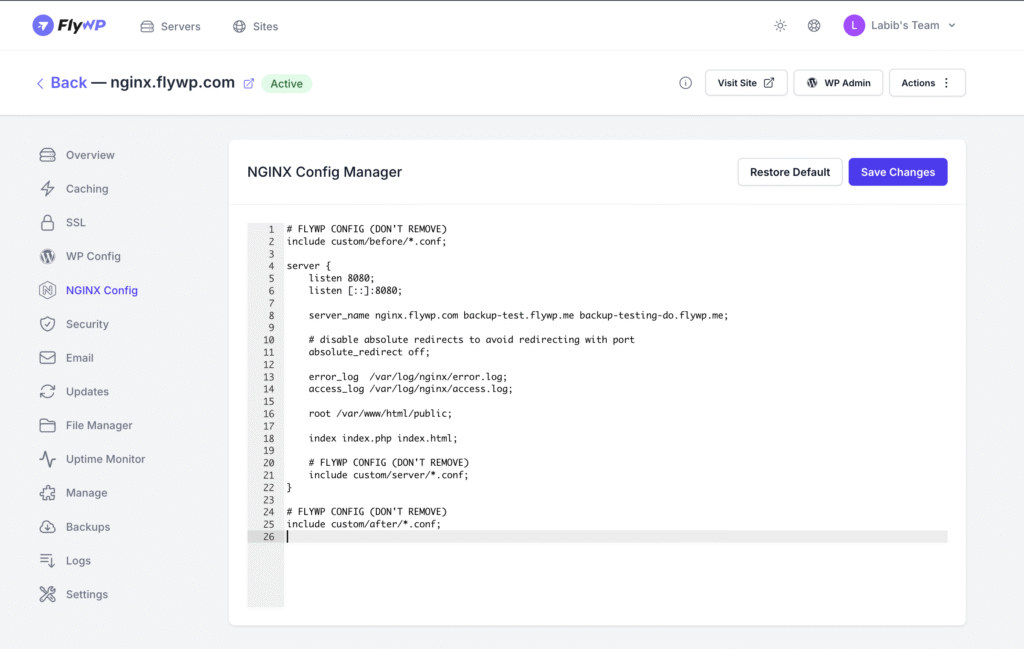Click the Uptime Monitor pulse icon
The image size is (1024, 649).
pos(47,459)
